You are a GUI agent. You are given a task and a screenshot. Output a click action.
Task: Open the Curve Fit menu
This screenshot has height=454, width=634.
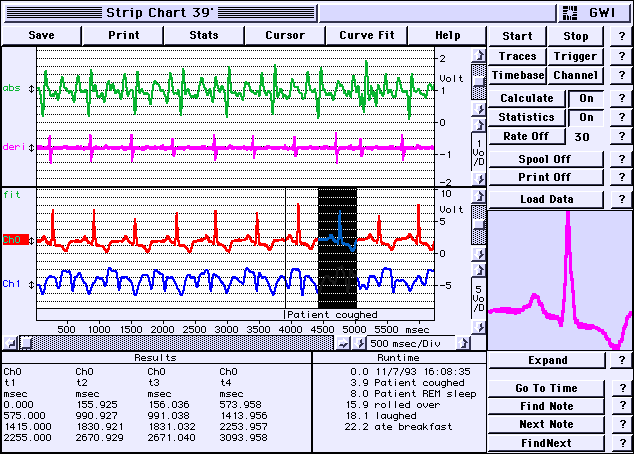tap(367, 34)
